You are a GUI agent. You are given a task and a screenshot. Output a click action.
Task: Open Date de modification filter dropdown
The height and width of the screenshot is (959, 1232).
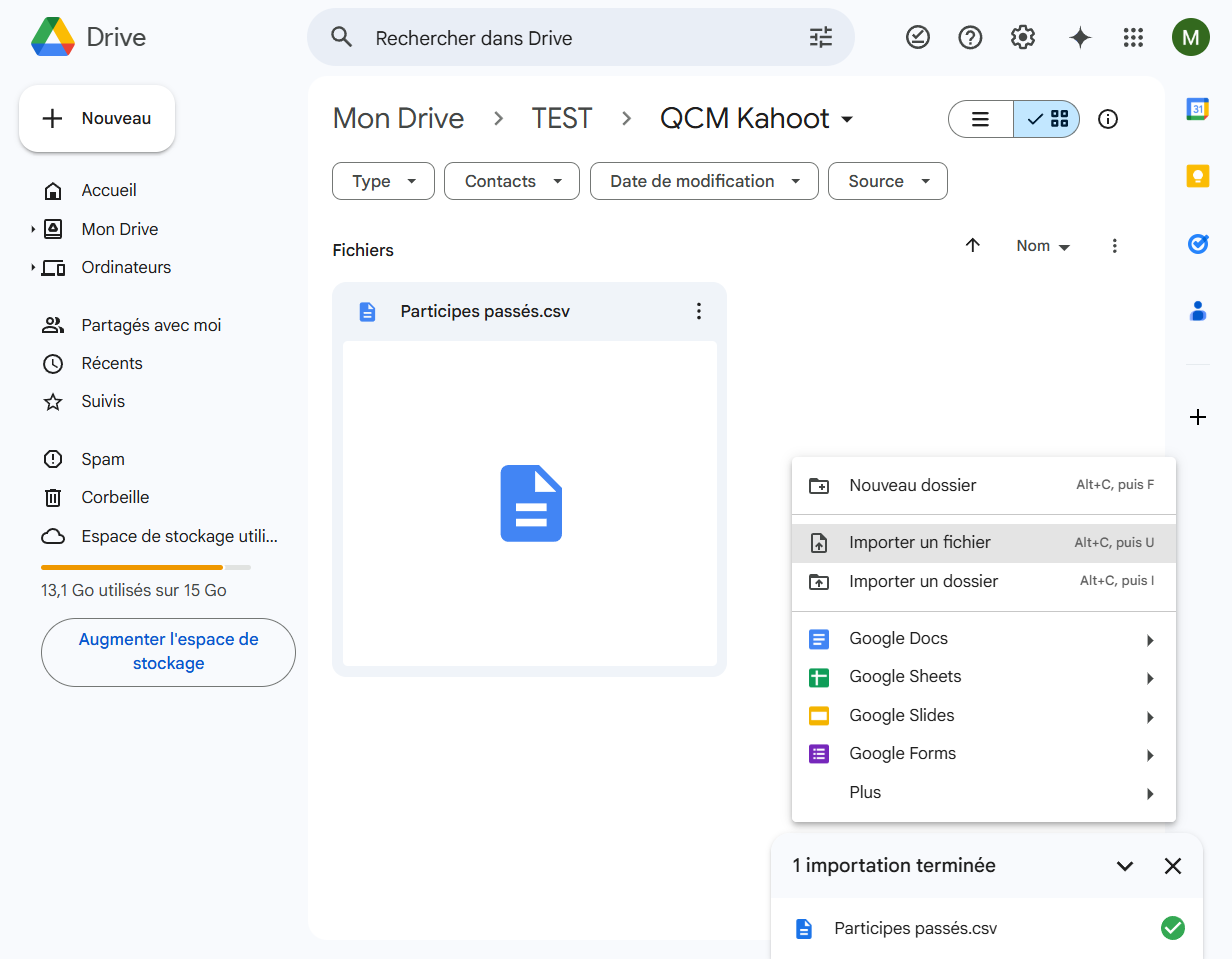[x=704, y=181]
